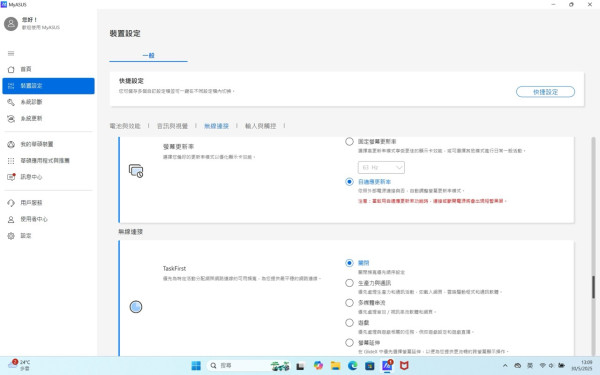Switch to the 一般 tab
The width and height of the screenshot is (600, 375).
(148, 55)
